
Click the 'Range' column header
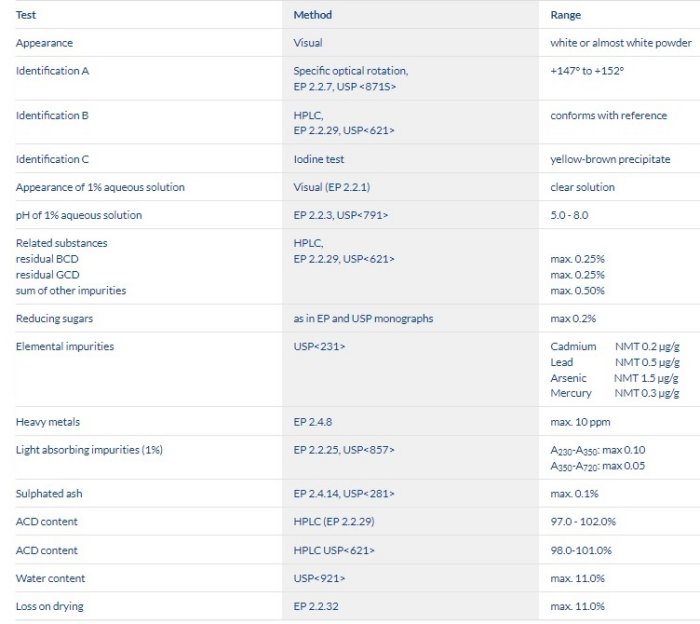point(565,15)
